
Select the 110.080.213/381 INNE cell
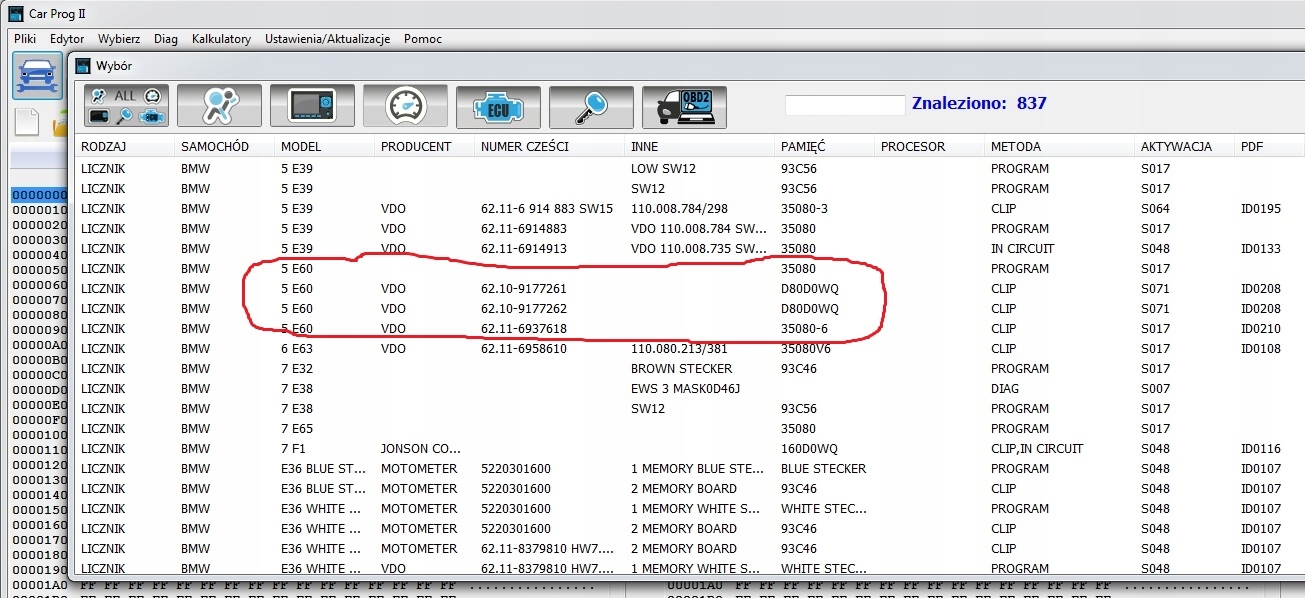click(x=679, y=348)
